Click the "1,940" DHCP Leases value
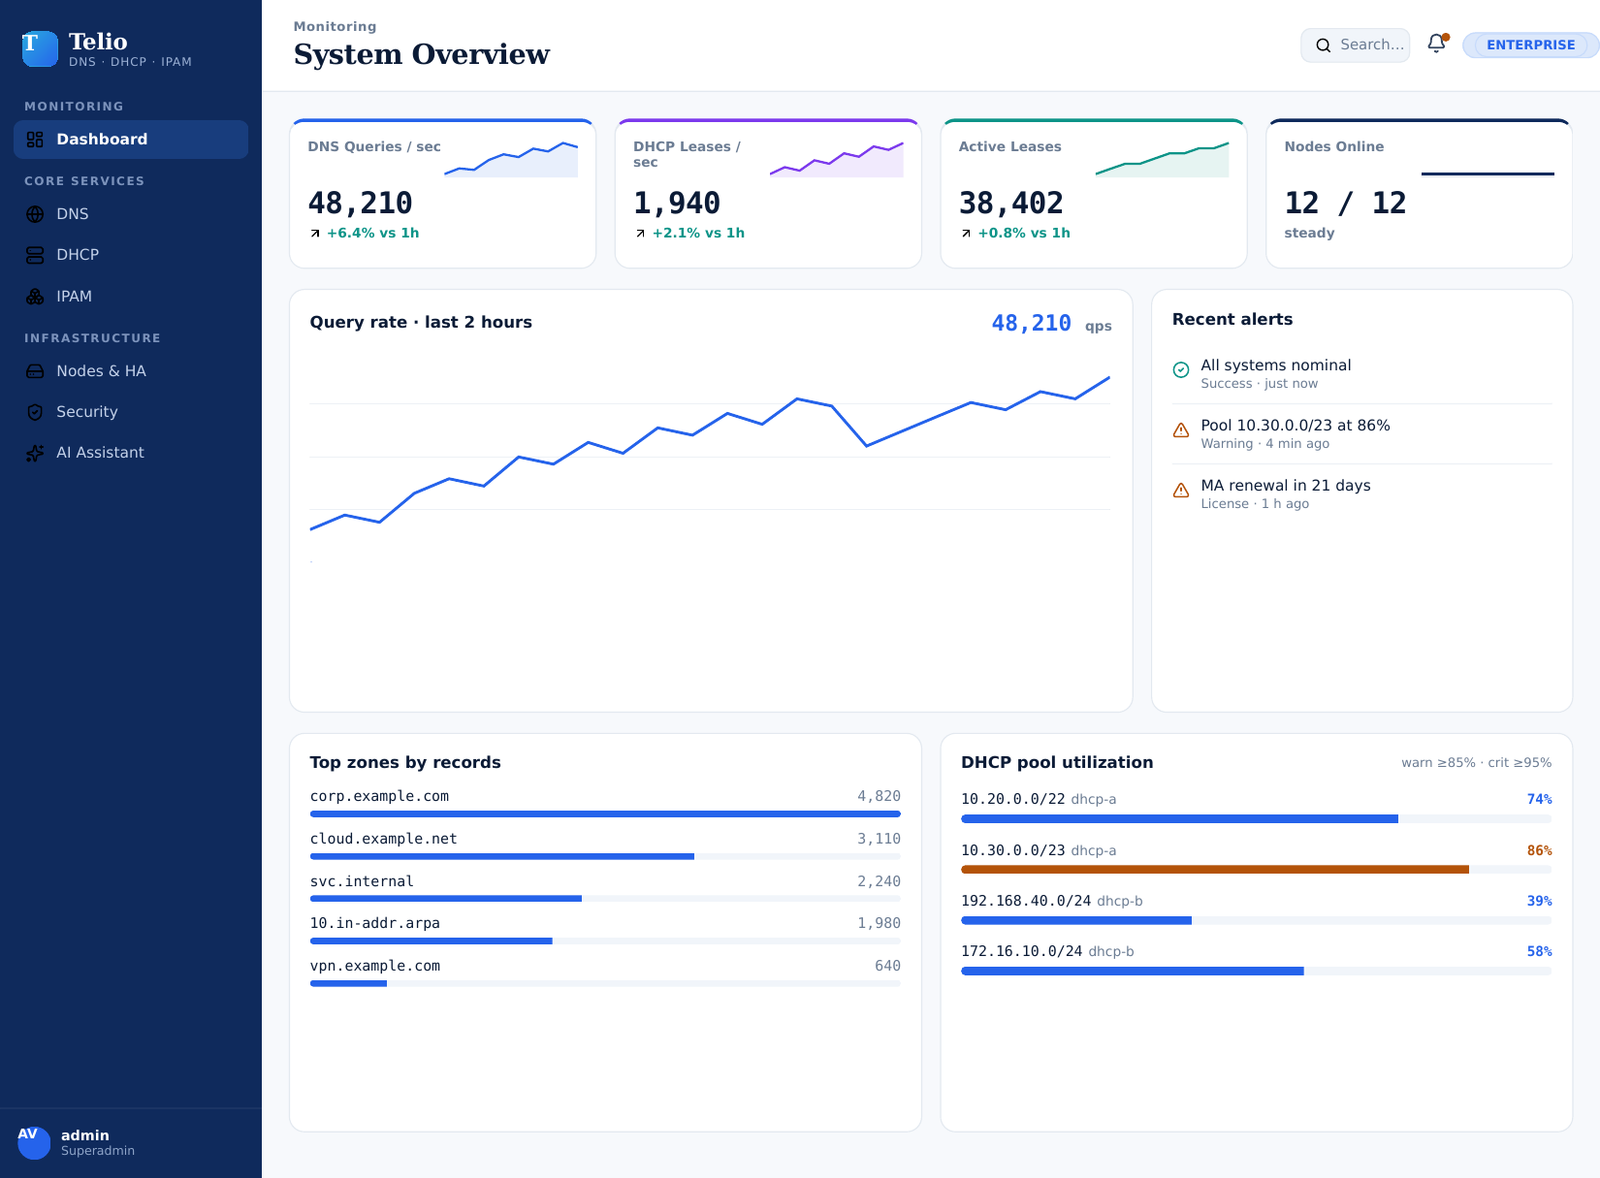This screenshot has width=1600, height=1178. [677, 203]
